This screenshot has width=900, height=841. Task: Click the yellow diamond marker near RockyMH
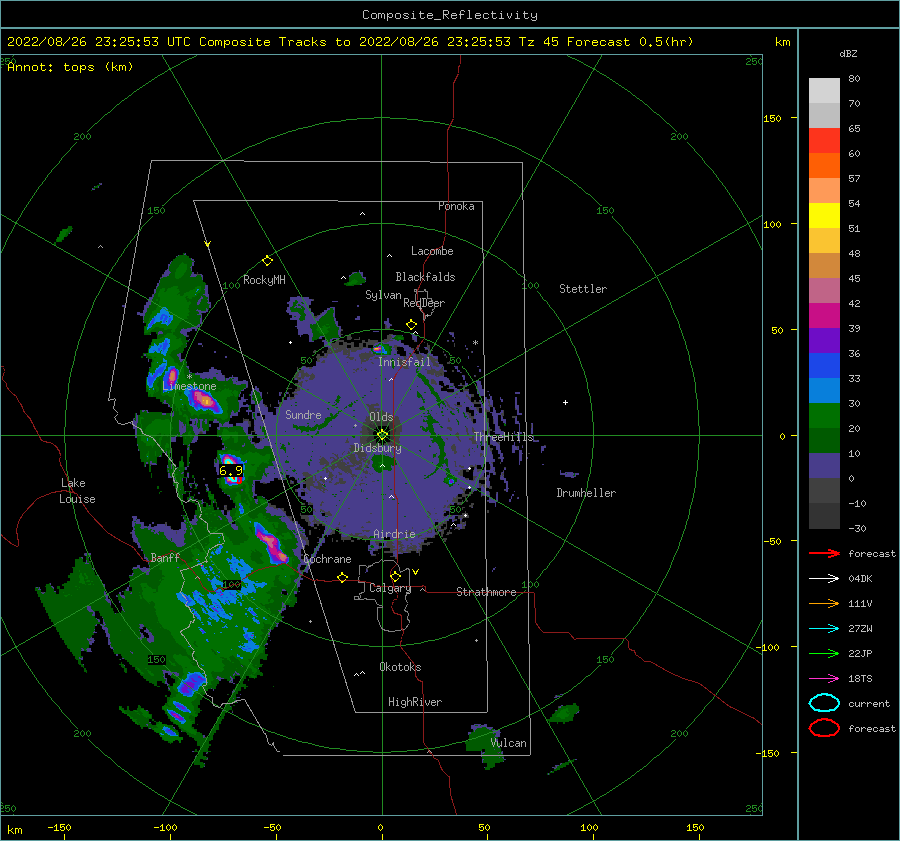(267, 261)
